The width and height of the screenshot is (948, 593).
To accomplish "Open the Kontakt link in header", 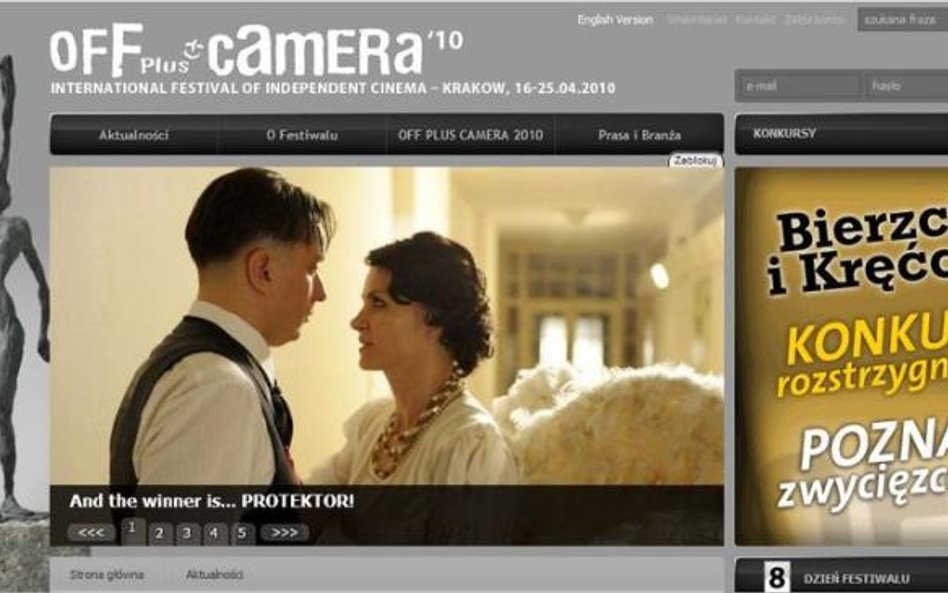I will pos(755,20).
